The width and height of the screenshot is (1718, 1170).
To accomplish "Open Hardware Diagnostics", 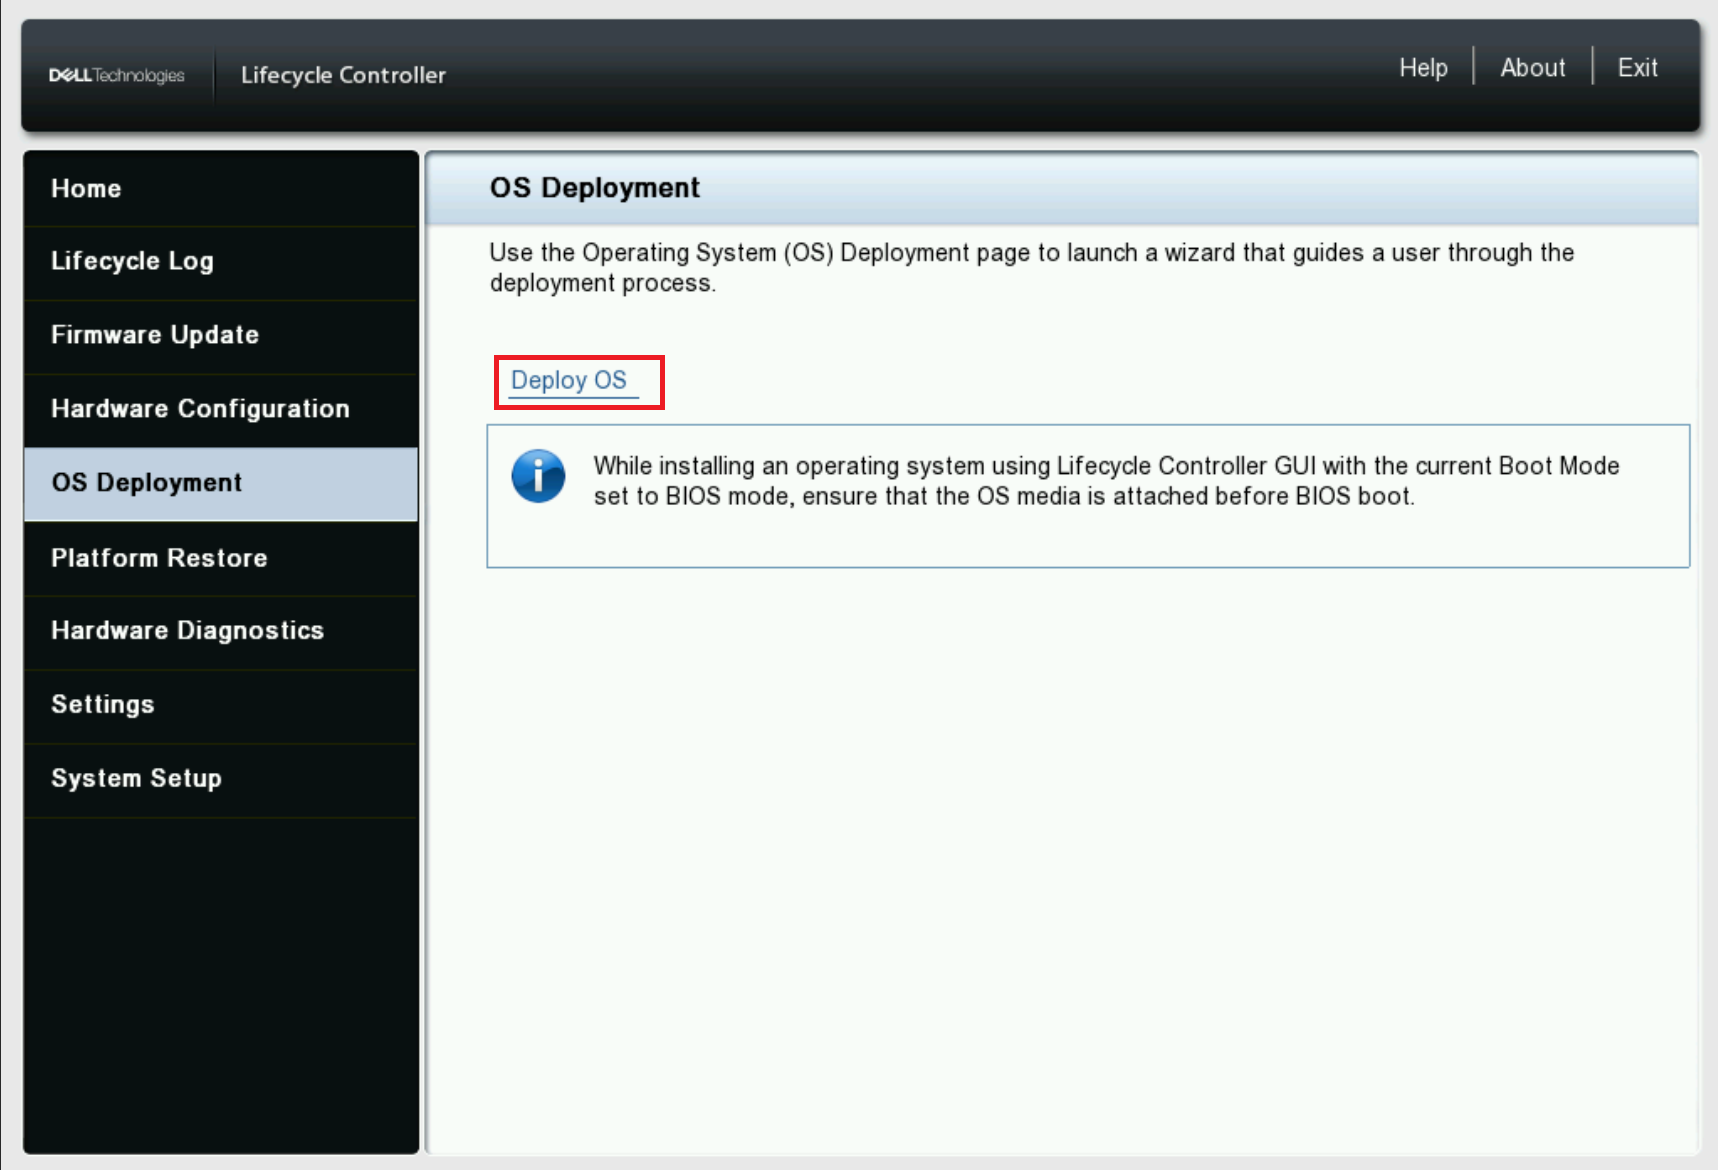I will point(187,630).
